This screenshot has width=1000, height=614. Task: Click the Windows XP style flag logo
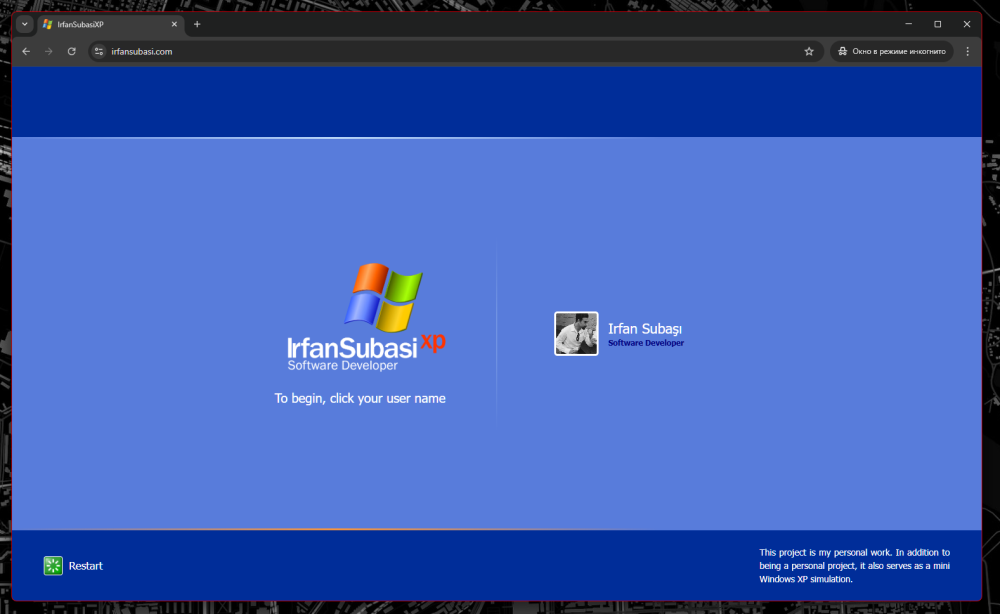coord(384,297)
